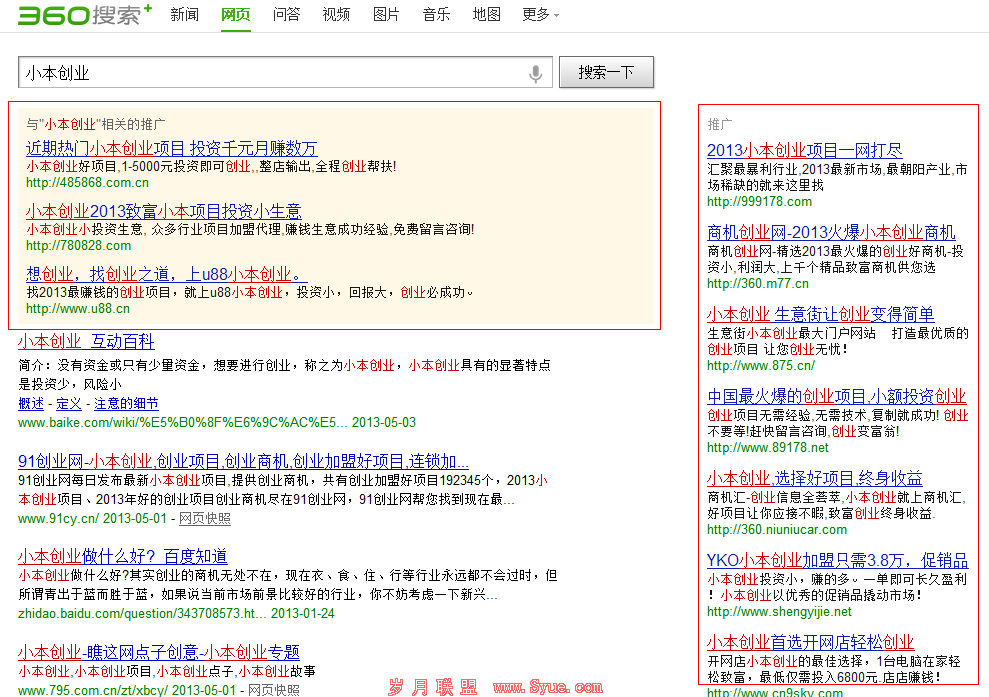
Task: Click the microphone voice search icon
Action: pos(536,73)
